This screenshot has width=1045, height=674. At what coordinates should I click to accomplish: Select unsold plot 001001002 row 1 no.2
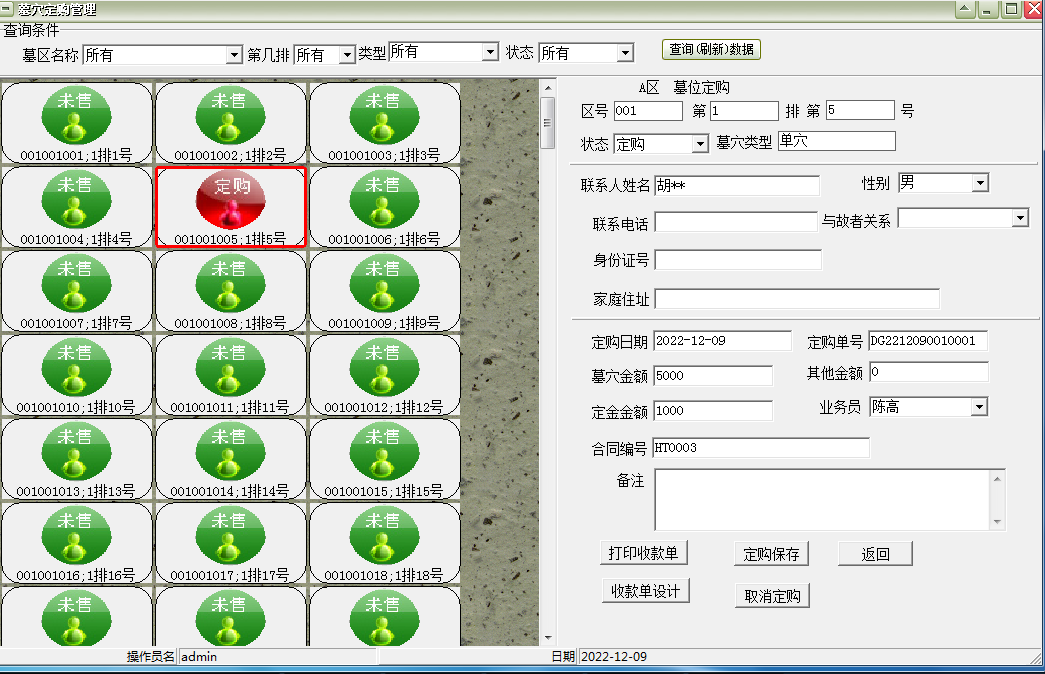(231, 123)
